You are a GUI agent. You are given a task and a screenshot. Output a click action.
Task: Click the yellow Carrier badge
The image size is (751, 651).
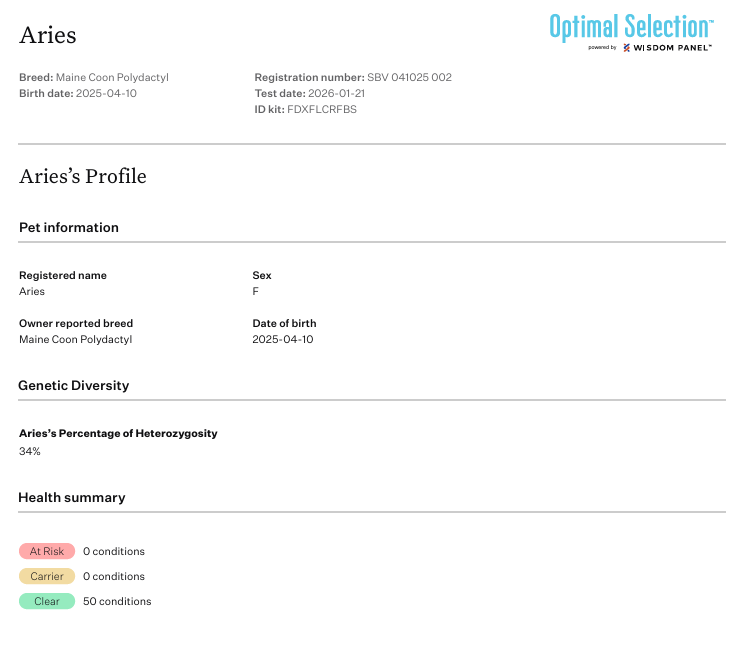click(47, 576)
